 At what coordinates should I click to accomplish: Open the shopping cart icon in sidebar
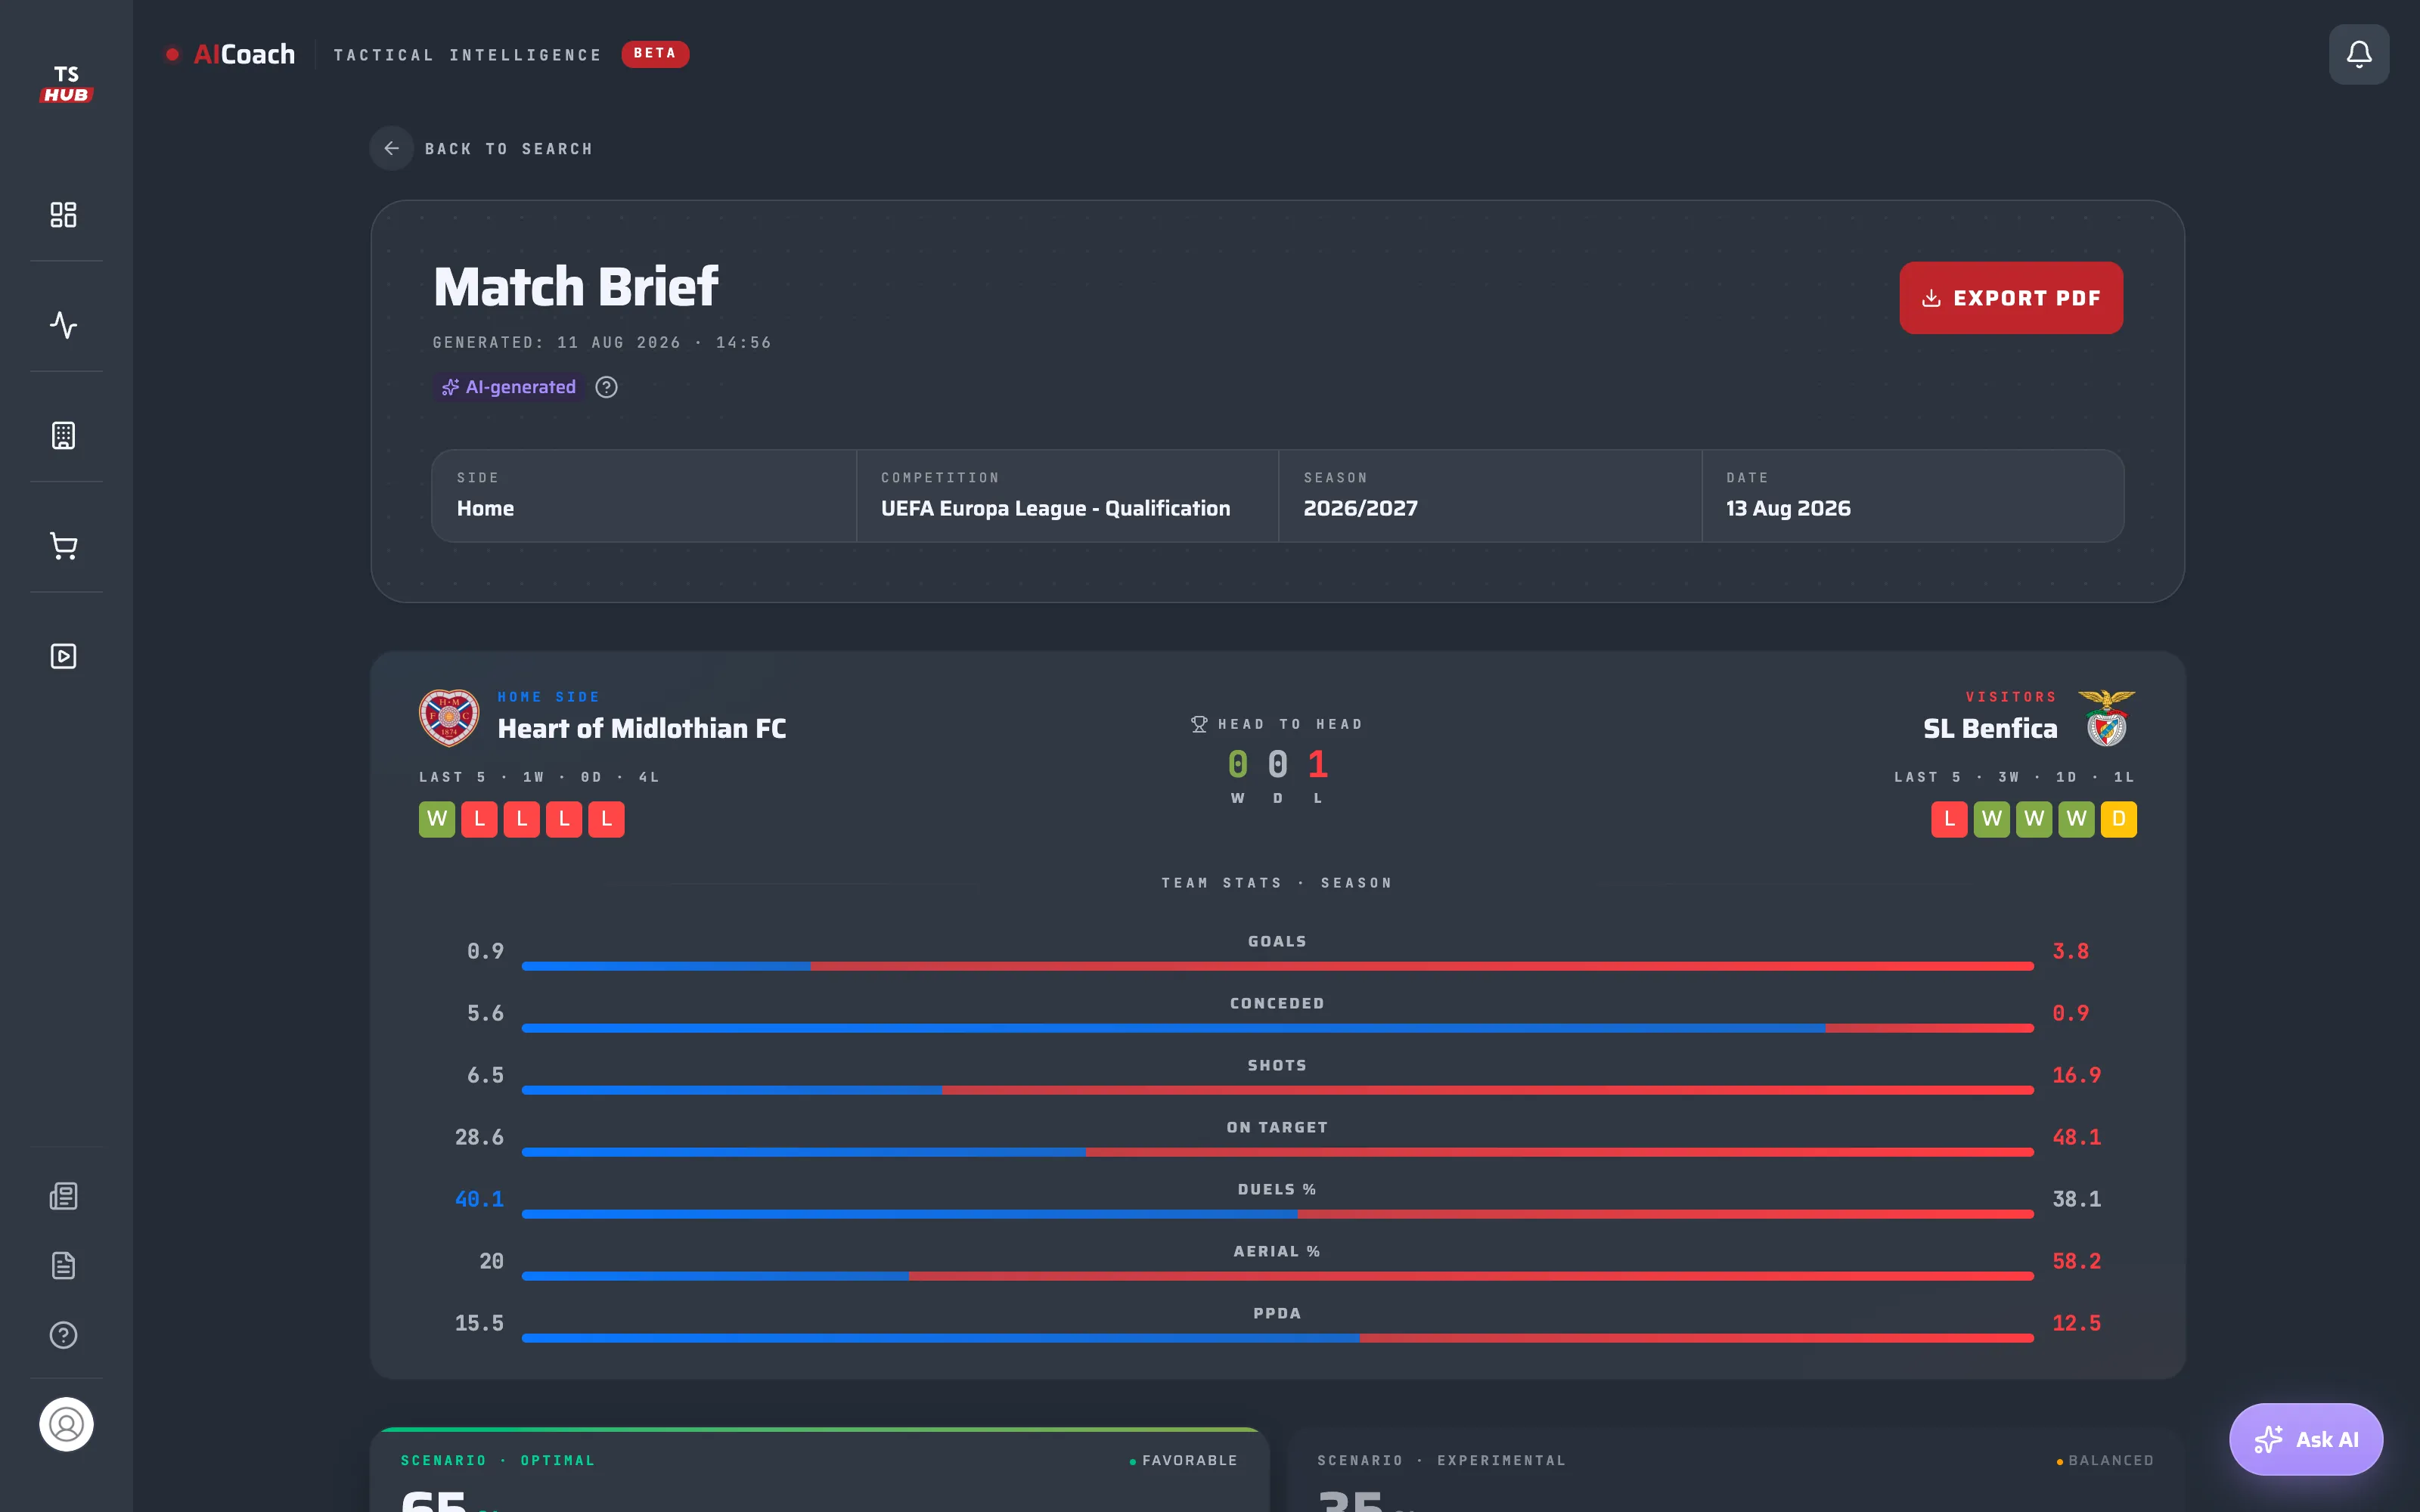coord(64,546)
